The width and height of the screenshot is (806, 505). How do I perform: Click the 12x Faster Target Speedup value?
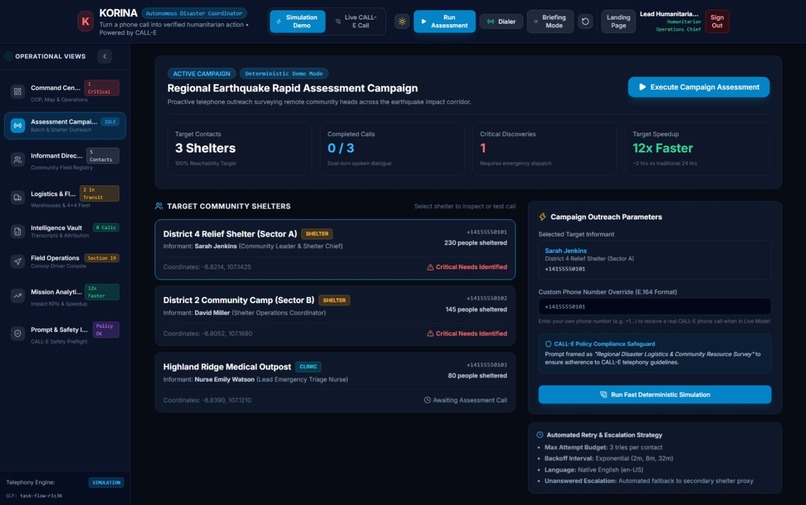point(663,148)
